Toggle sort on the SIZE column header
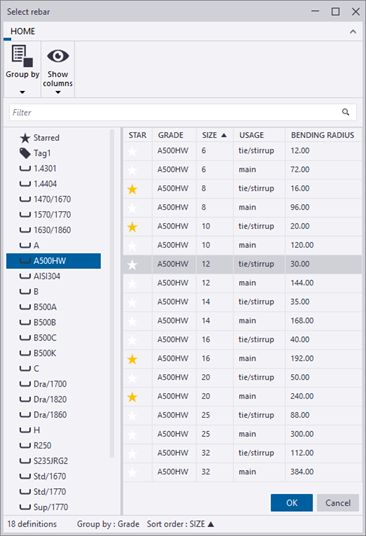This screenshot has height=536, width=366. [215, 135]
